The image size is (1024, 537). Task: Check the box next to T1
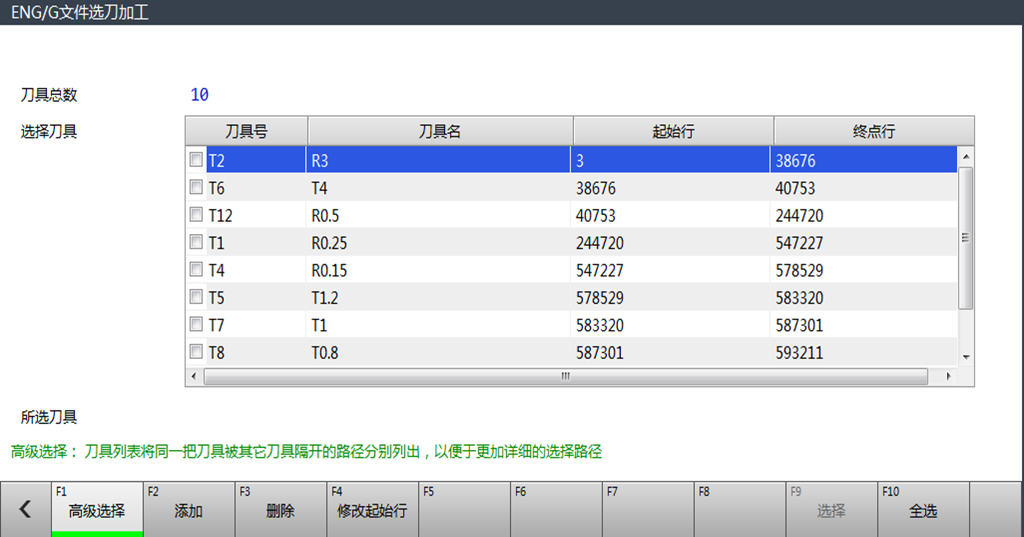(196, 242)
